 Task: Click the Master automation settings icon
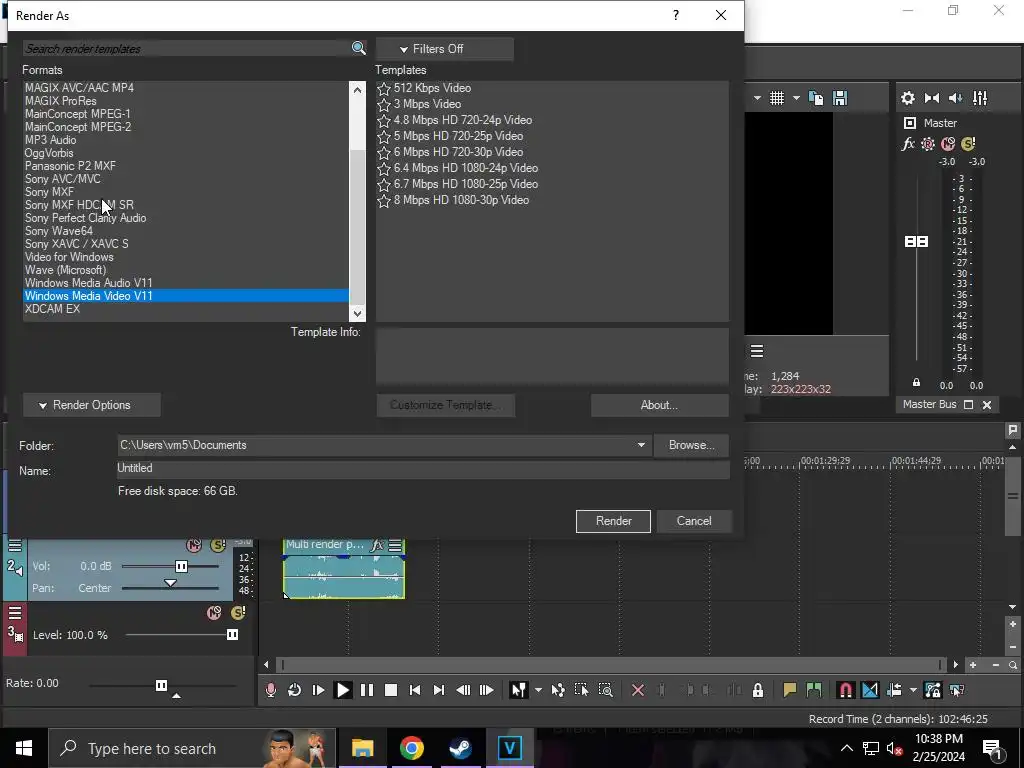[927, 144]
